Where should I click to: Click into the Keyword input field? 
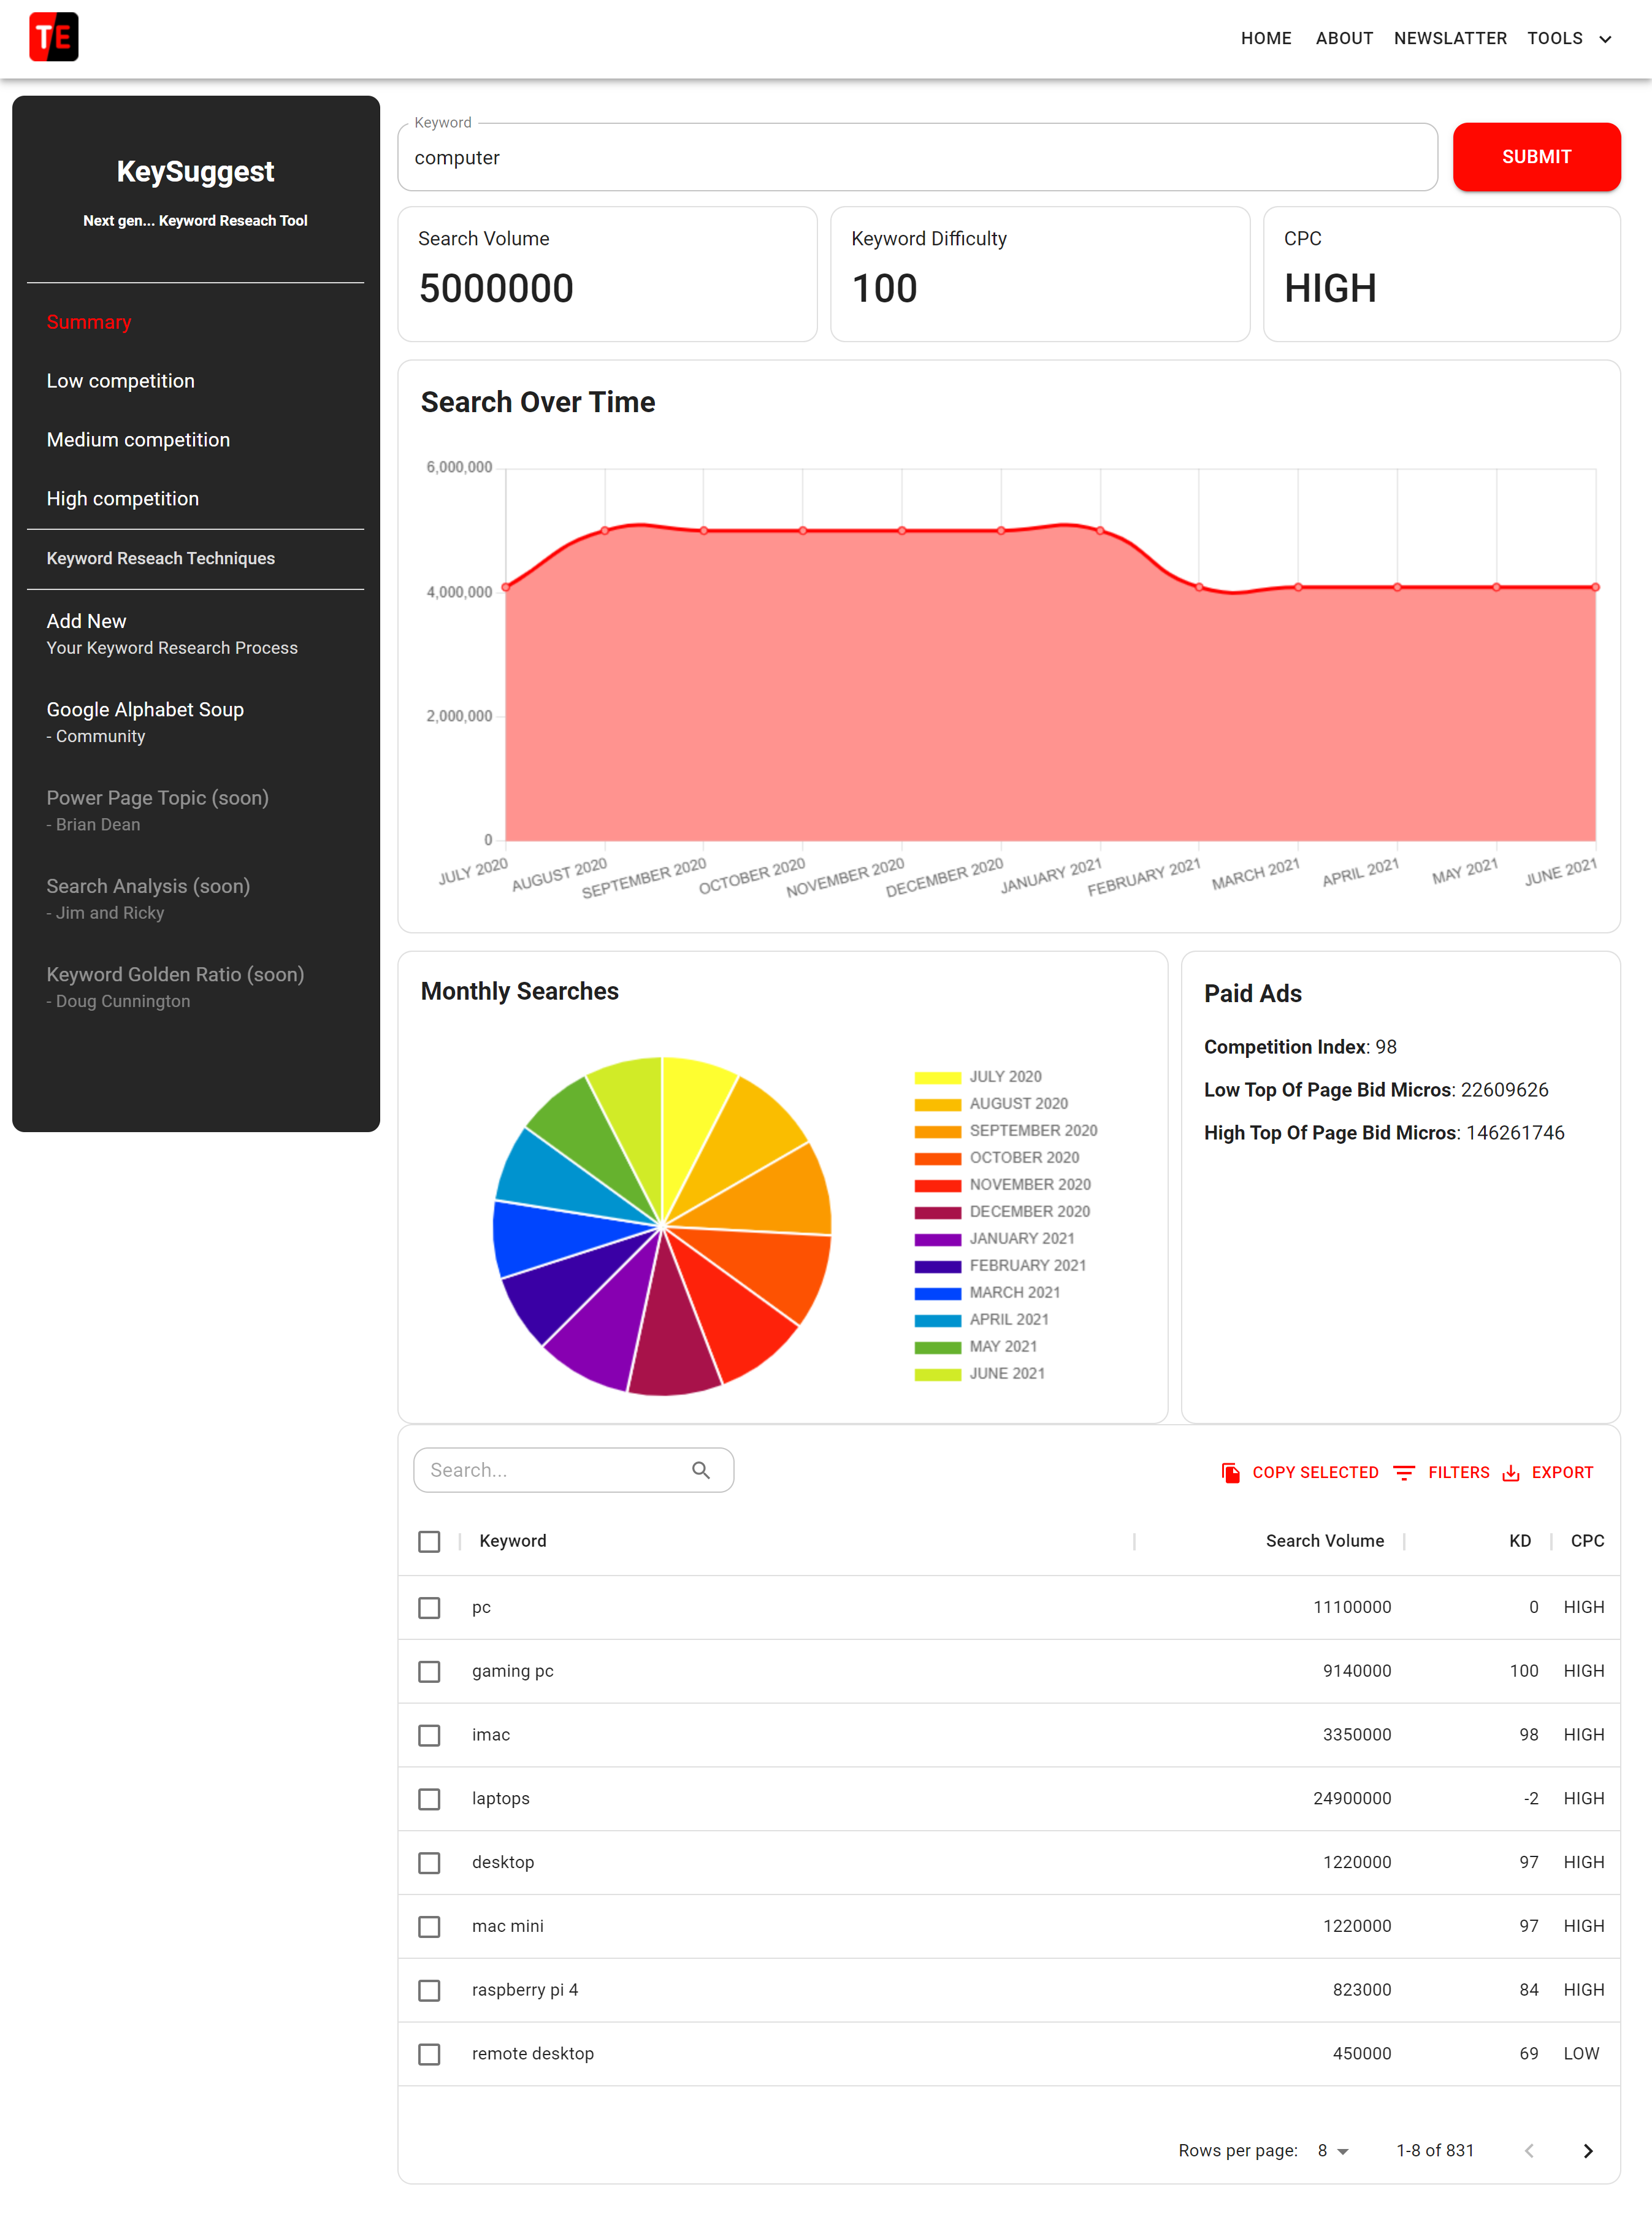pos(916,158)
